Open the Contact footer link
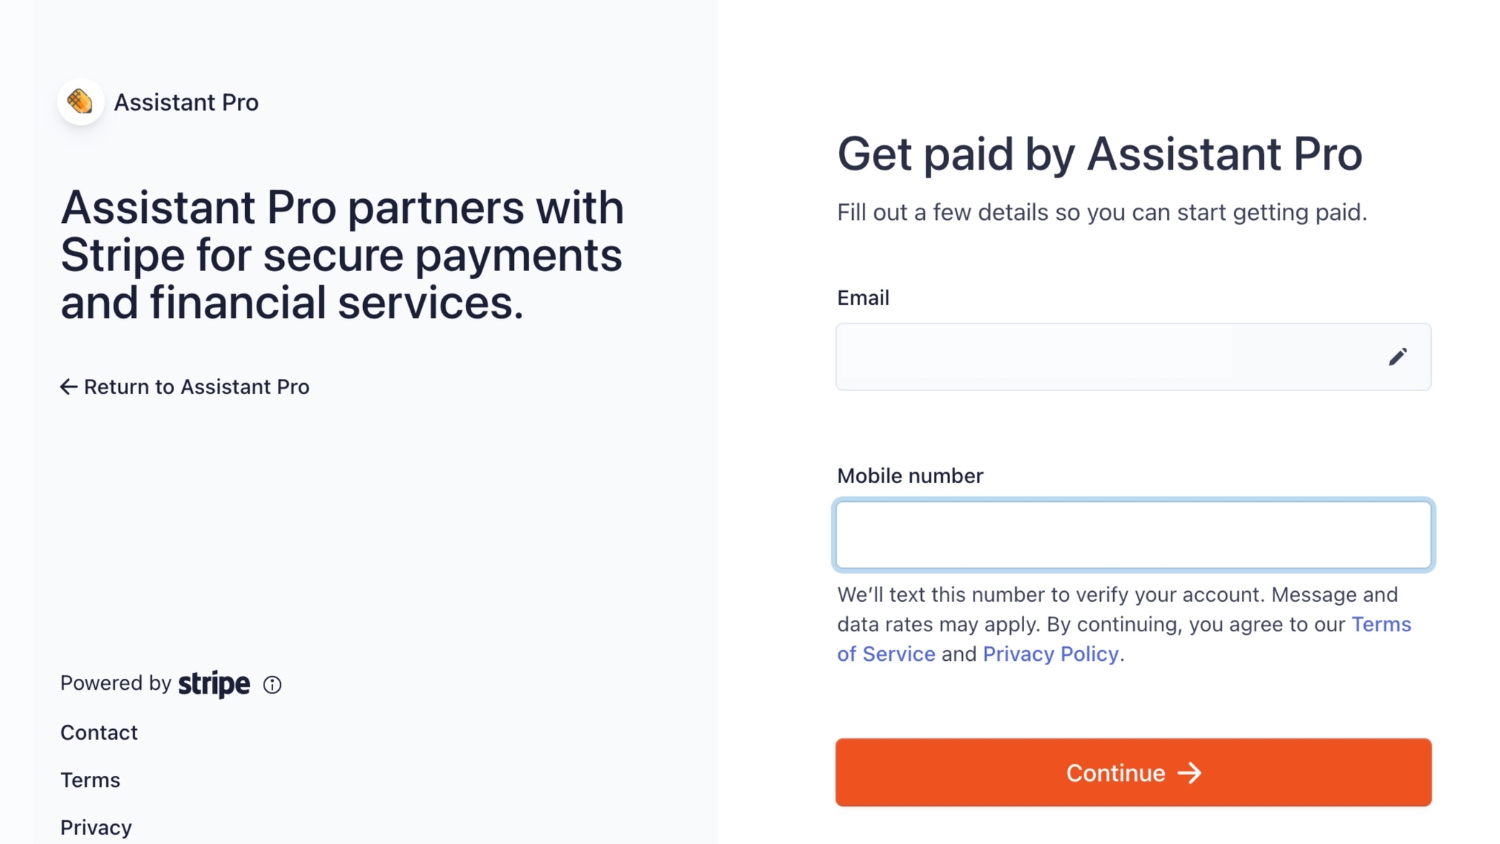Screen dimensions: 1500x844 click(x=99, y=733)
